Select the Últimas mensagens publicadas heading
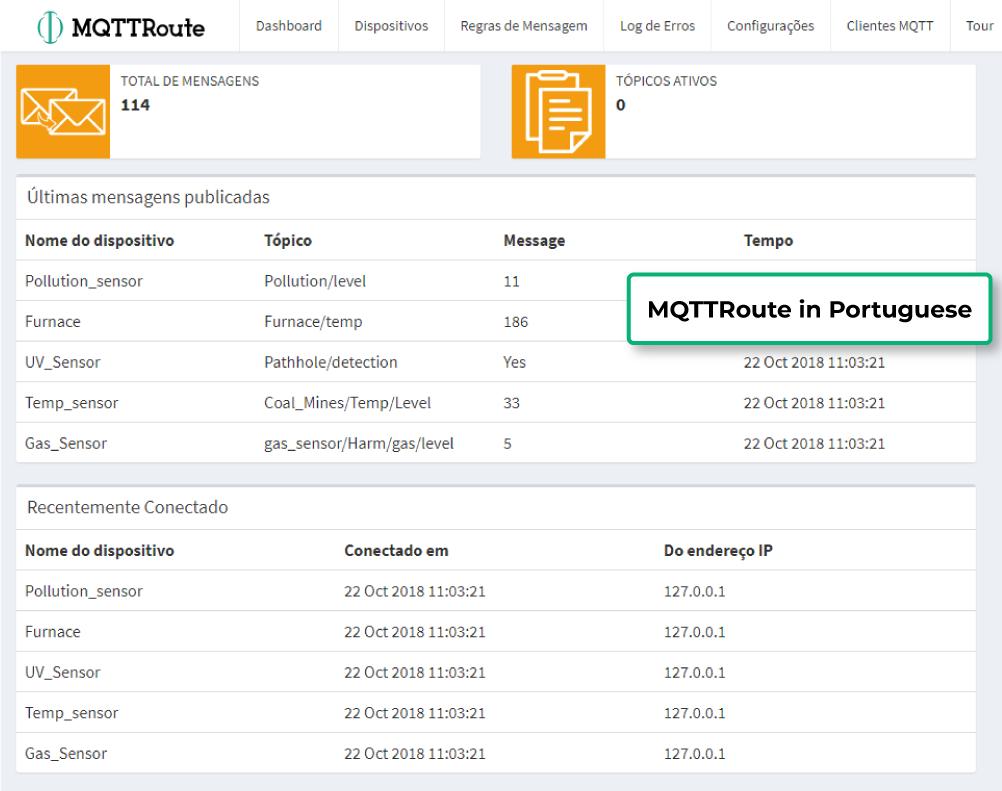1002x791 pixels. point(148,197)
